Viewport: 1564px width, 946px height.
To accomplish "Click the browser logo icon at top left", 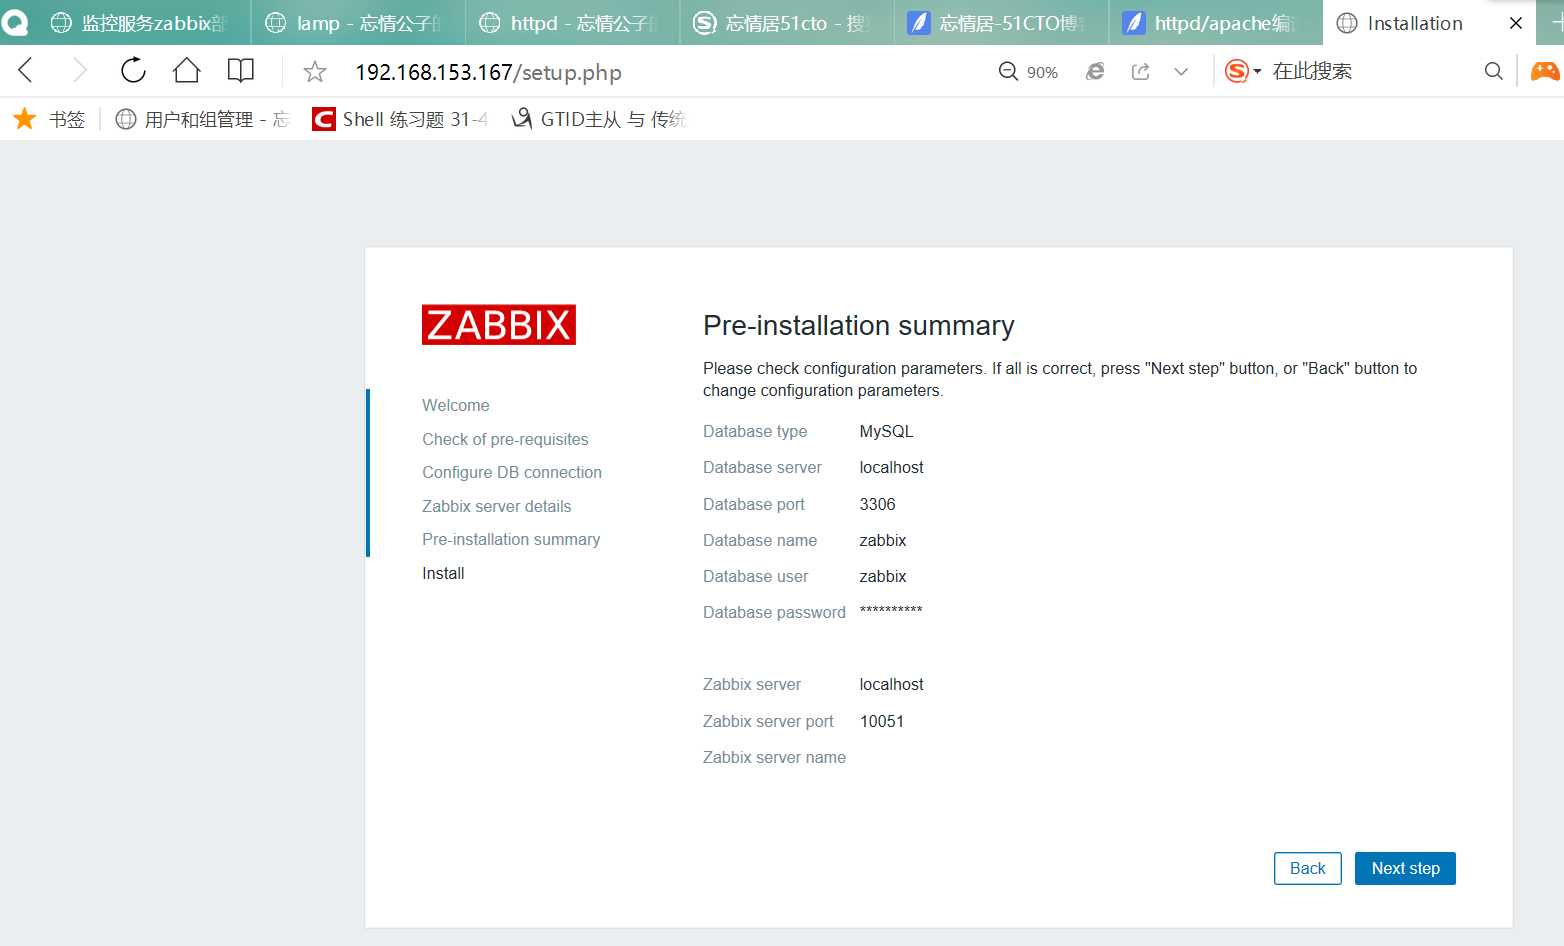I will pos(14,22).
